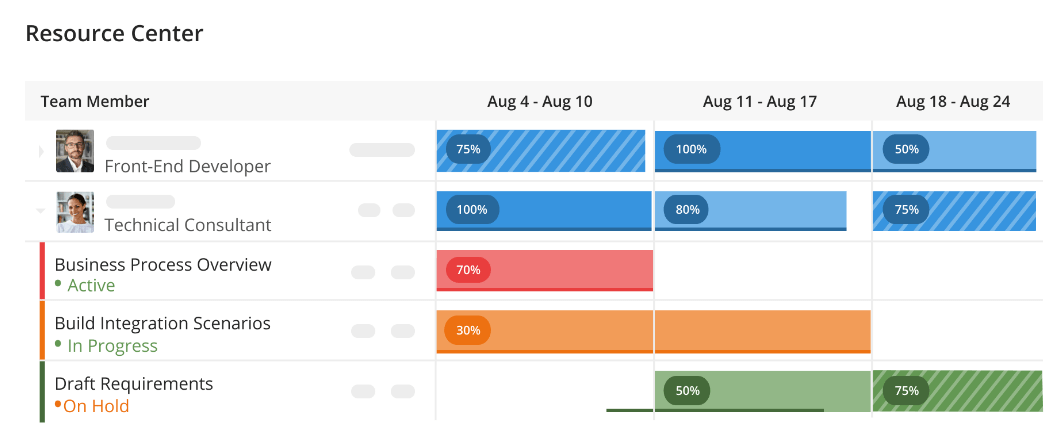
Task: Open the Business Process Overview project
Action: 163,265
